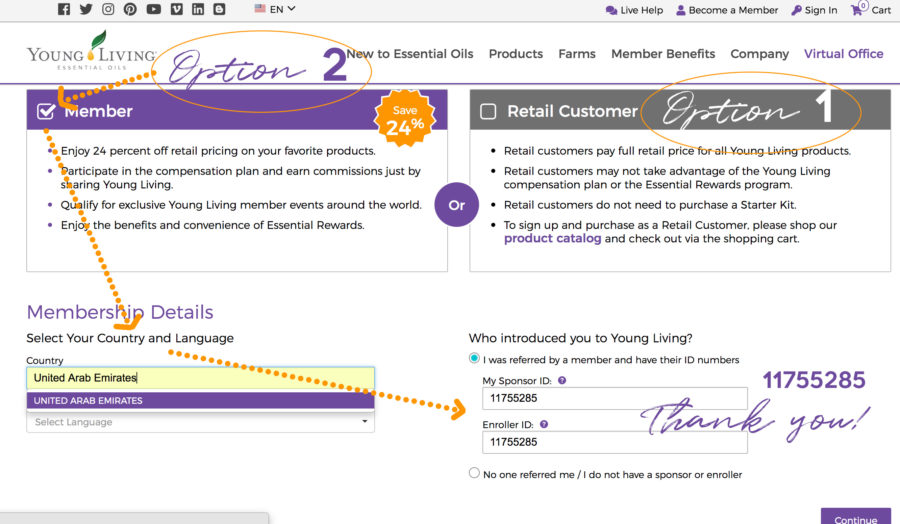Open the Twitter social icon
This screenshot has width=900, height=524.
[86, 9]
